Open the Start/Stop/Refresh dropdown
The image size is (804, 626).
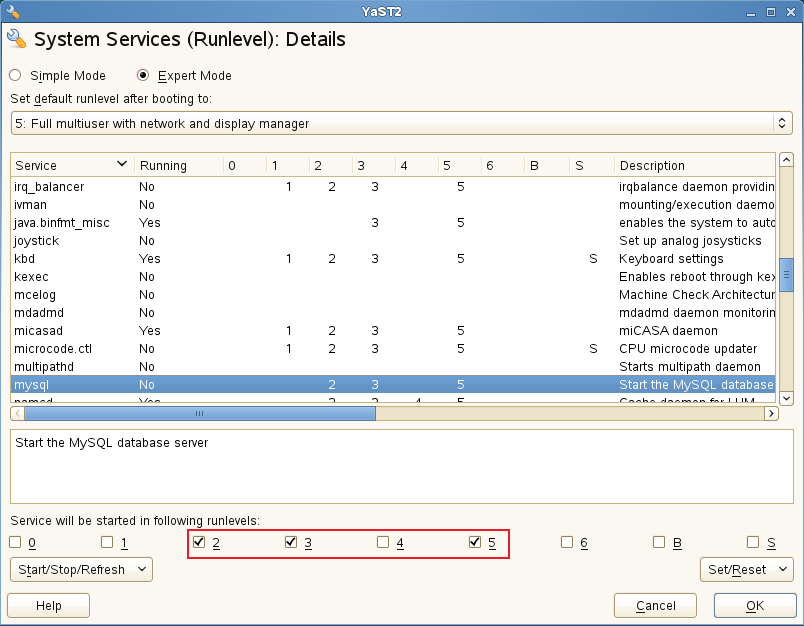pos(80,569)
